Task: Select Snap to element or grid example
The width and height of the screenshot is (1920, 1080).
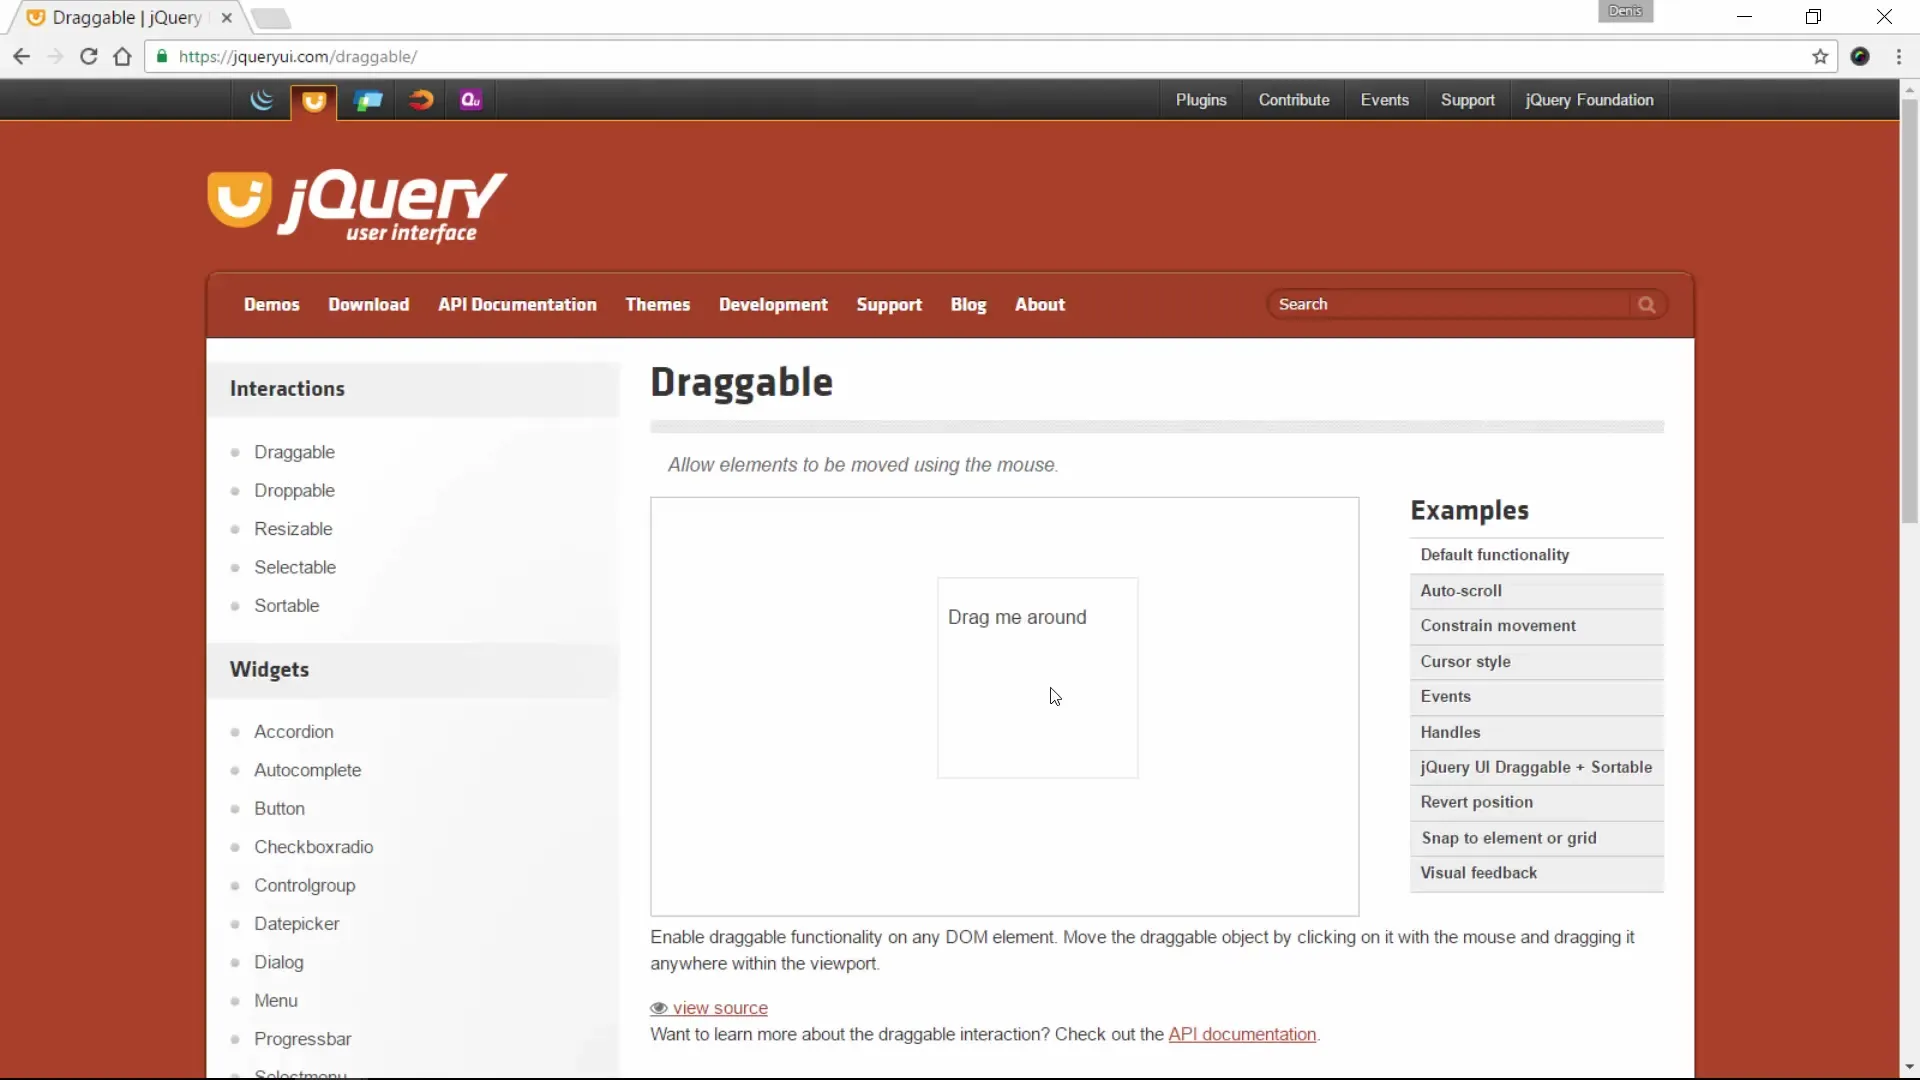Action: pos(1536,839)
